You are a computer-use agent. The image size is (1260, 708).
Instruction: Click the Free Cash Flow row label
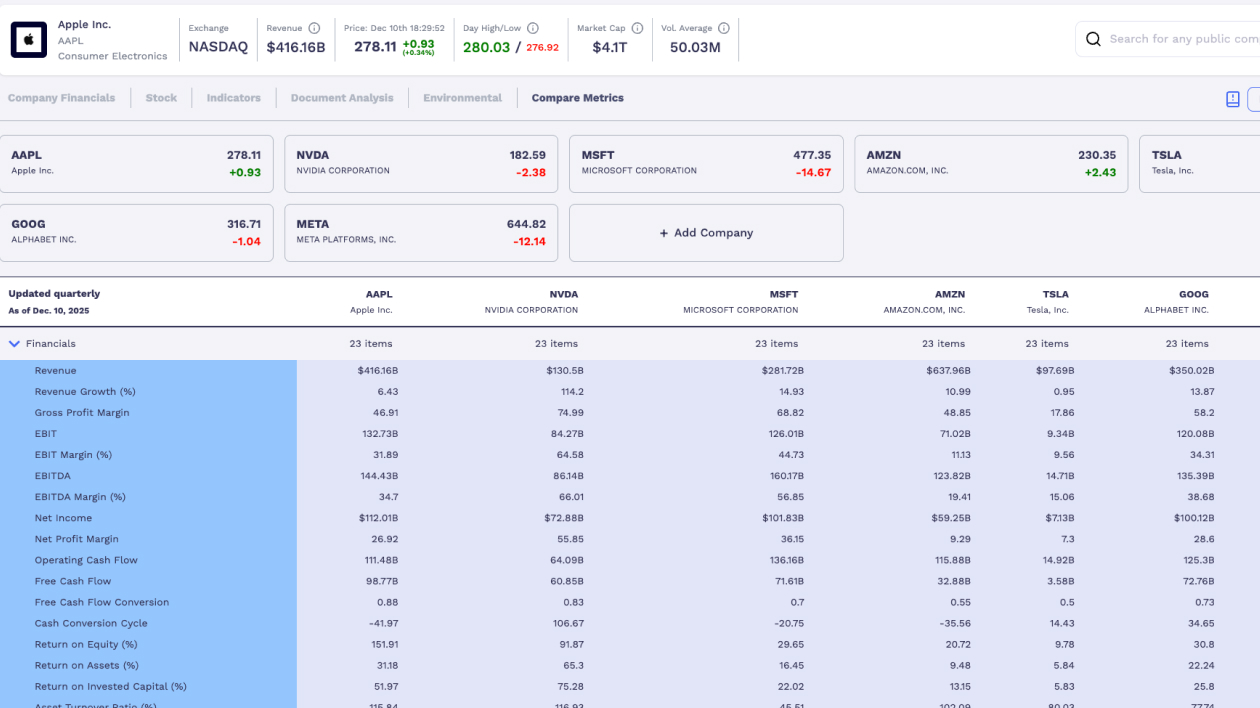(73, 581)
